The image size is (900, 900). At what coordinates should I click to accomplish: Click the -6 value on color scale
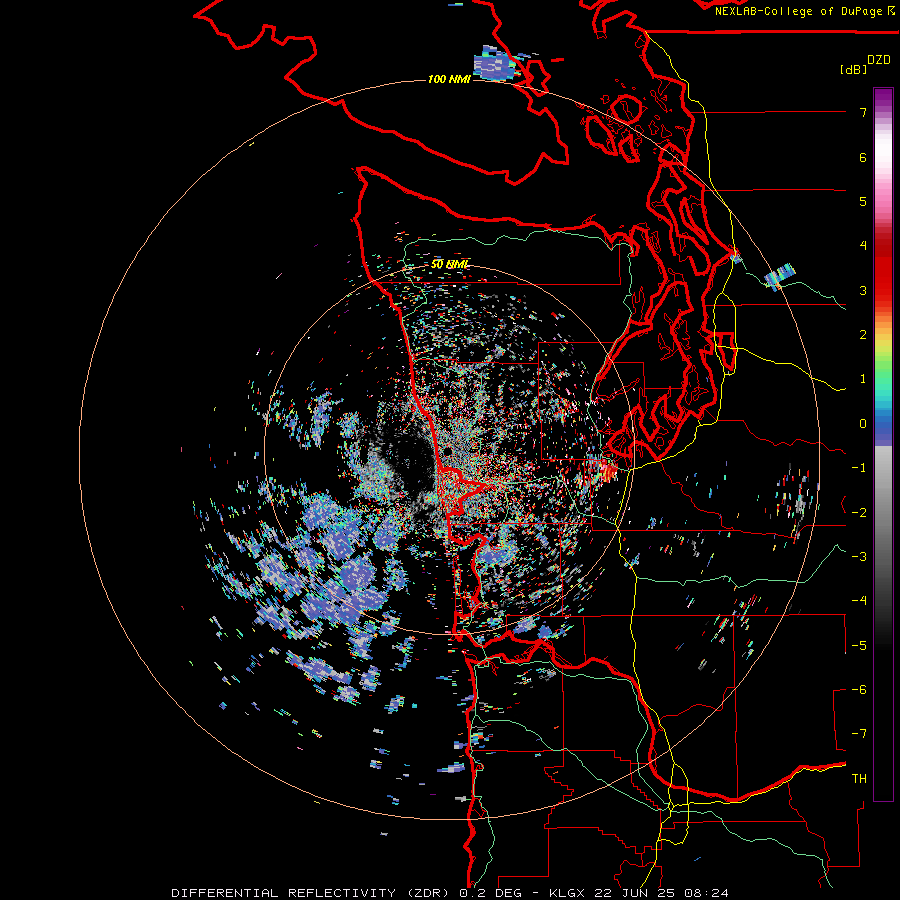coord(859,690)
